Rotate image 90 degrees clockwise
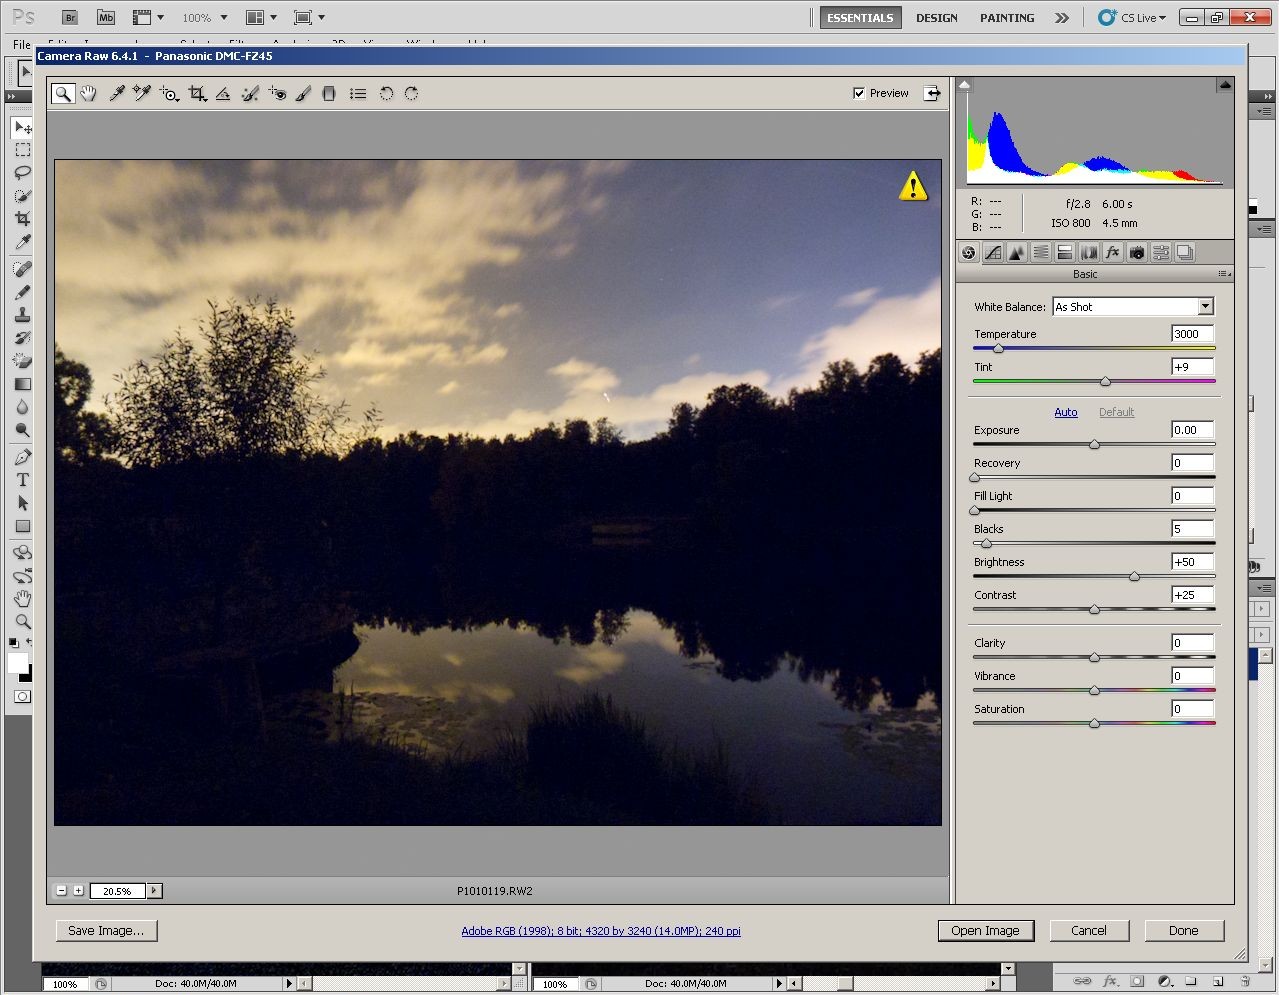Image resolution: width=1279 pixels, height=995 pixels. (411, 93)
